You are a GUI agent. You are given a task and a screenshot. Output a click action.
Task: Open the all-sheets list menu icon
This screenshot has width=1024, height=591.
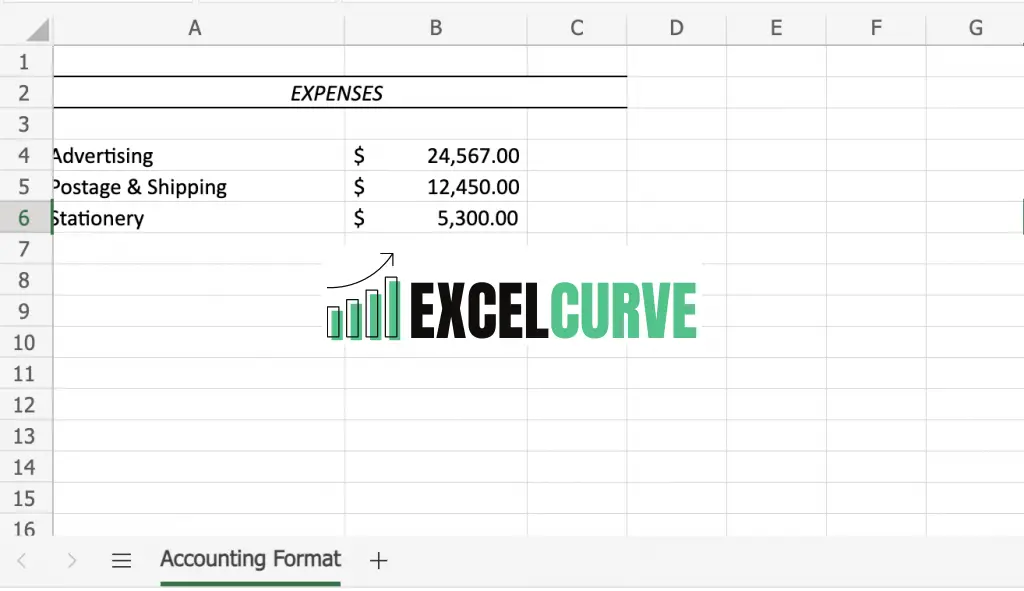pyautogui.click(x=121, y=560)
